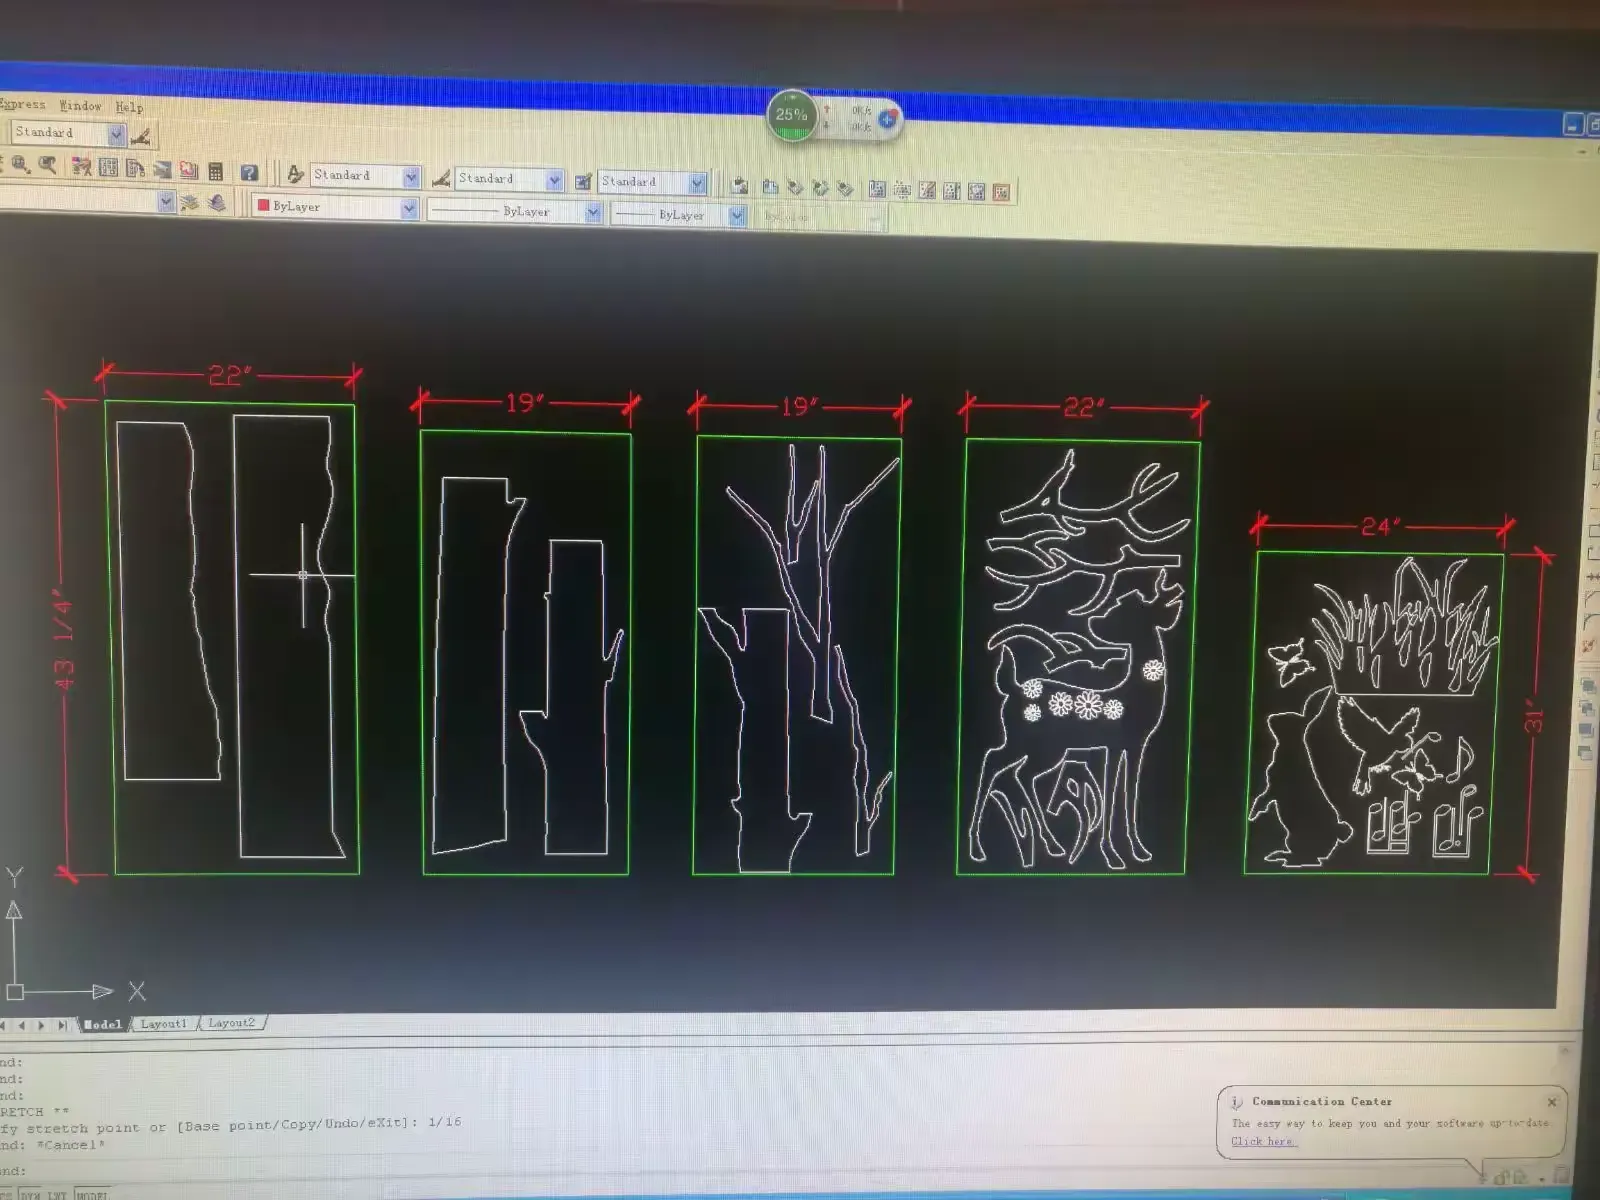Image resolution: width=1600 pixels, height=1200 pixels.
Task: Toggle the MODEL status bar button
Action: [x=92, y=1194]
